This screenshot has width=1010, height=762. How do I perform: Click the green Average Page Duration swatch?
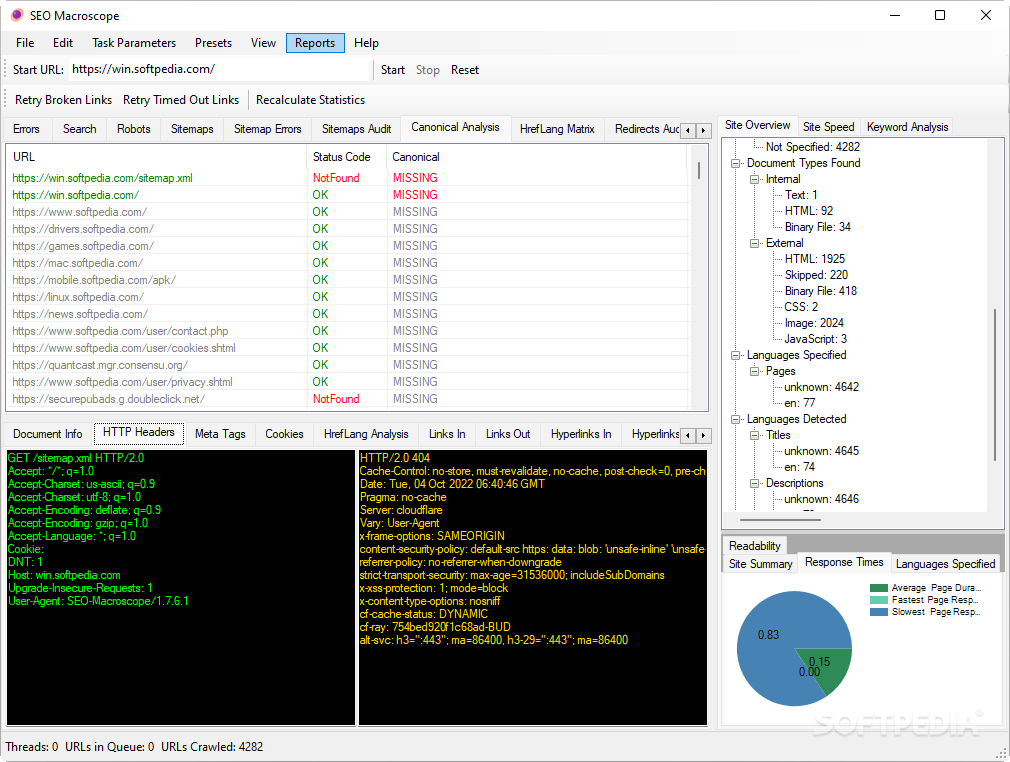(879, 588)
